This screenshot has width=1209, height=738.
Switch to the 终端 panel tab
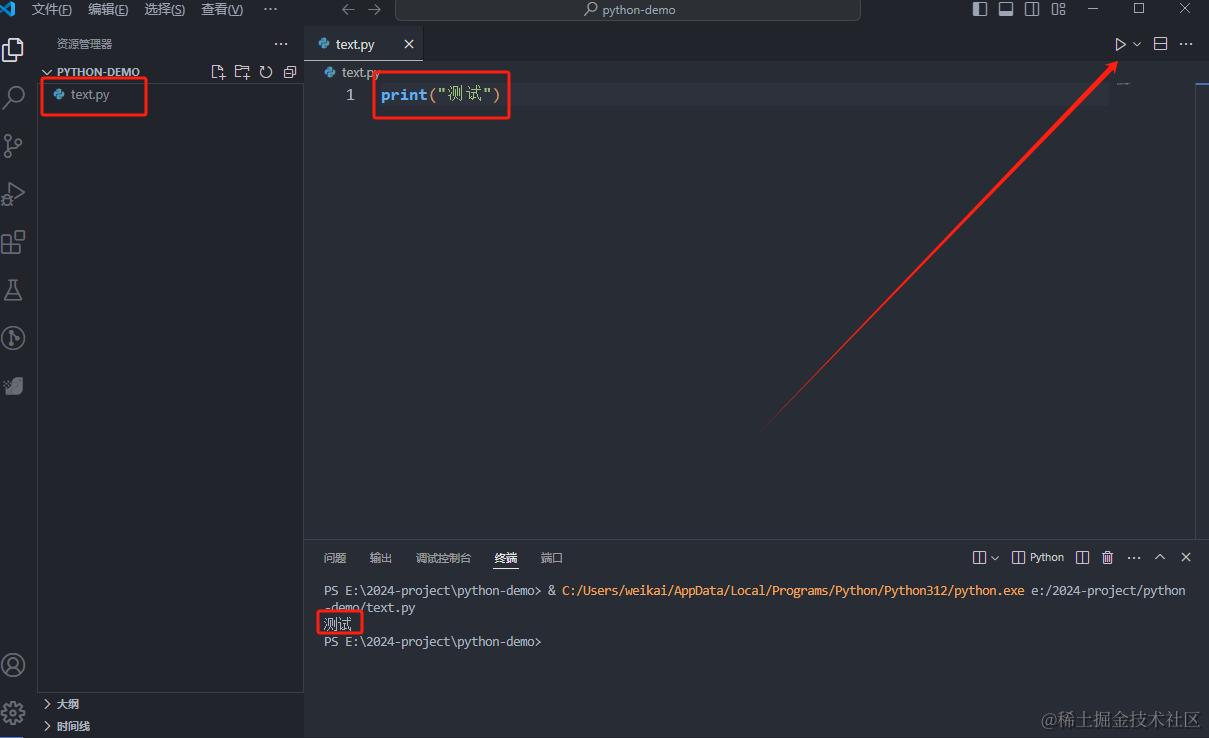click(x=506, y=558)
